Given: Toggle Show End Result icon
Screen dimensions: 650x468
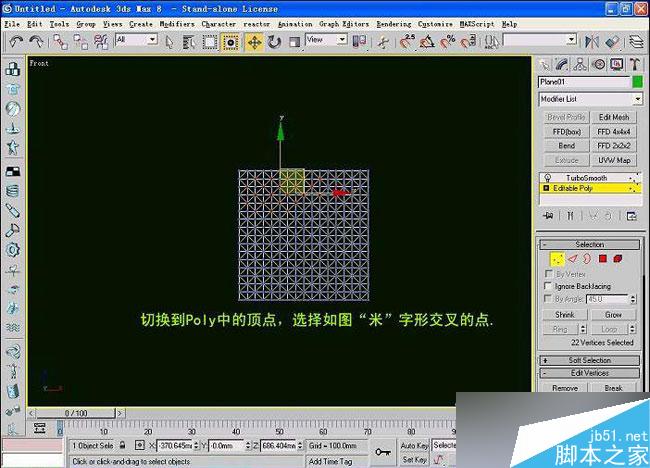Looking at the screenshot, I should 570,216.
